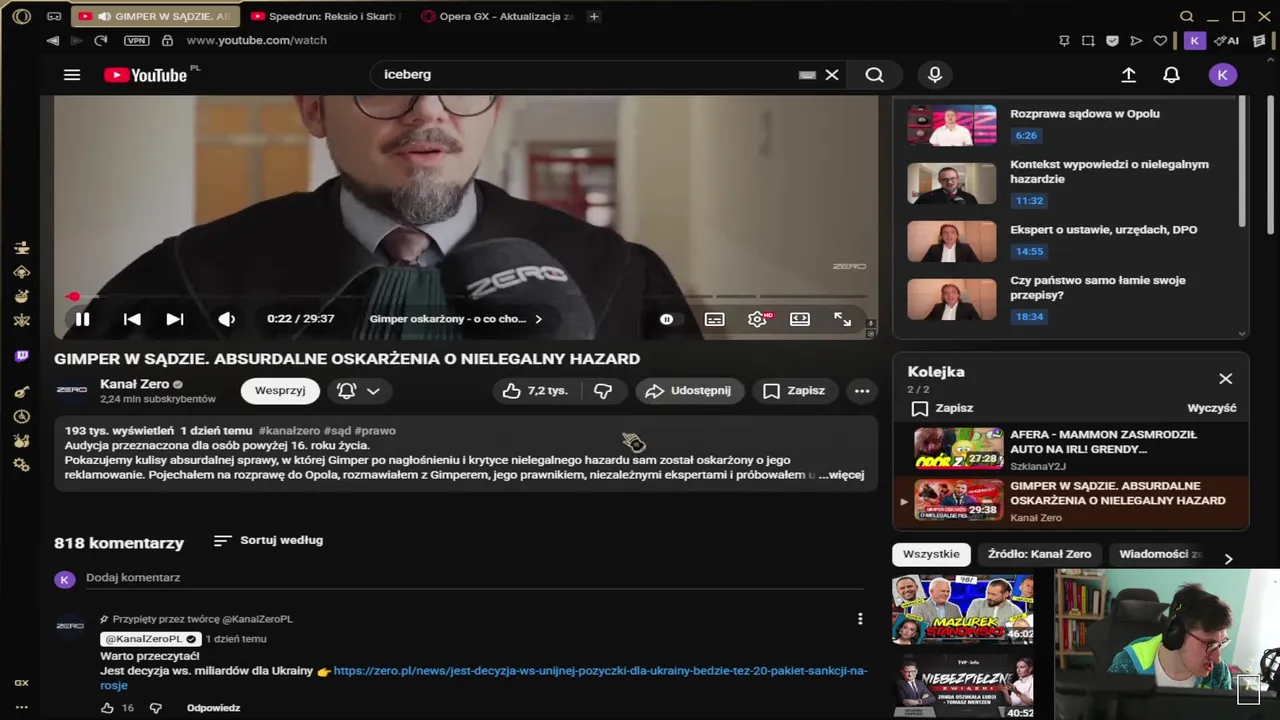Switch to Opera GX - Aktualizacja tab
1280x720 pixels.
click(x=498, y=17)
